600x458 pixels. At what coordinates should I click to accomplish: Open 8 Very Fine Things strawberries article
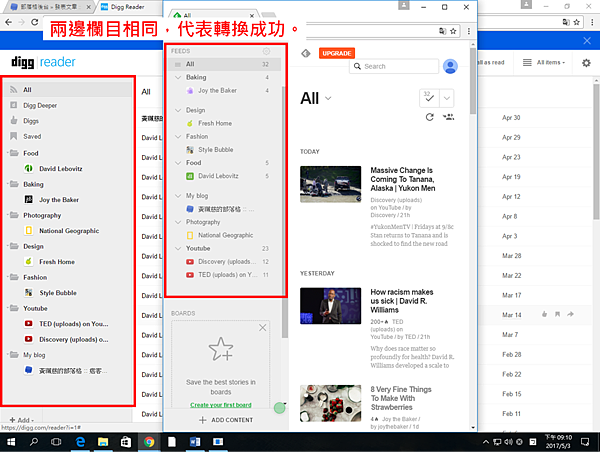401,398
